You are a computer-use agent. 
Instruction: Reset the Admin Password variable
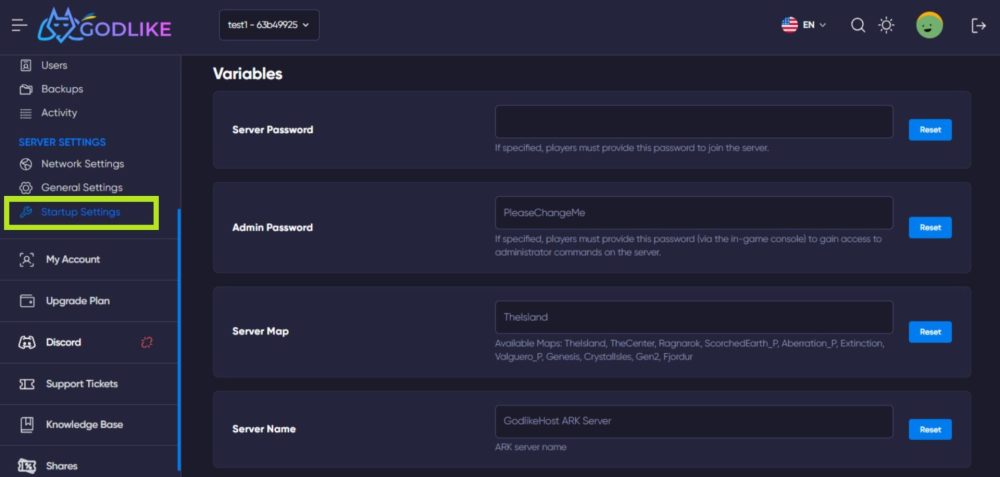click(930, 228)
